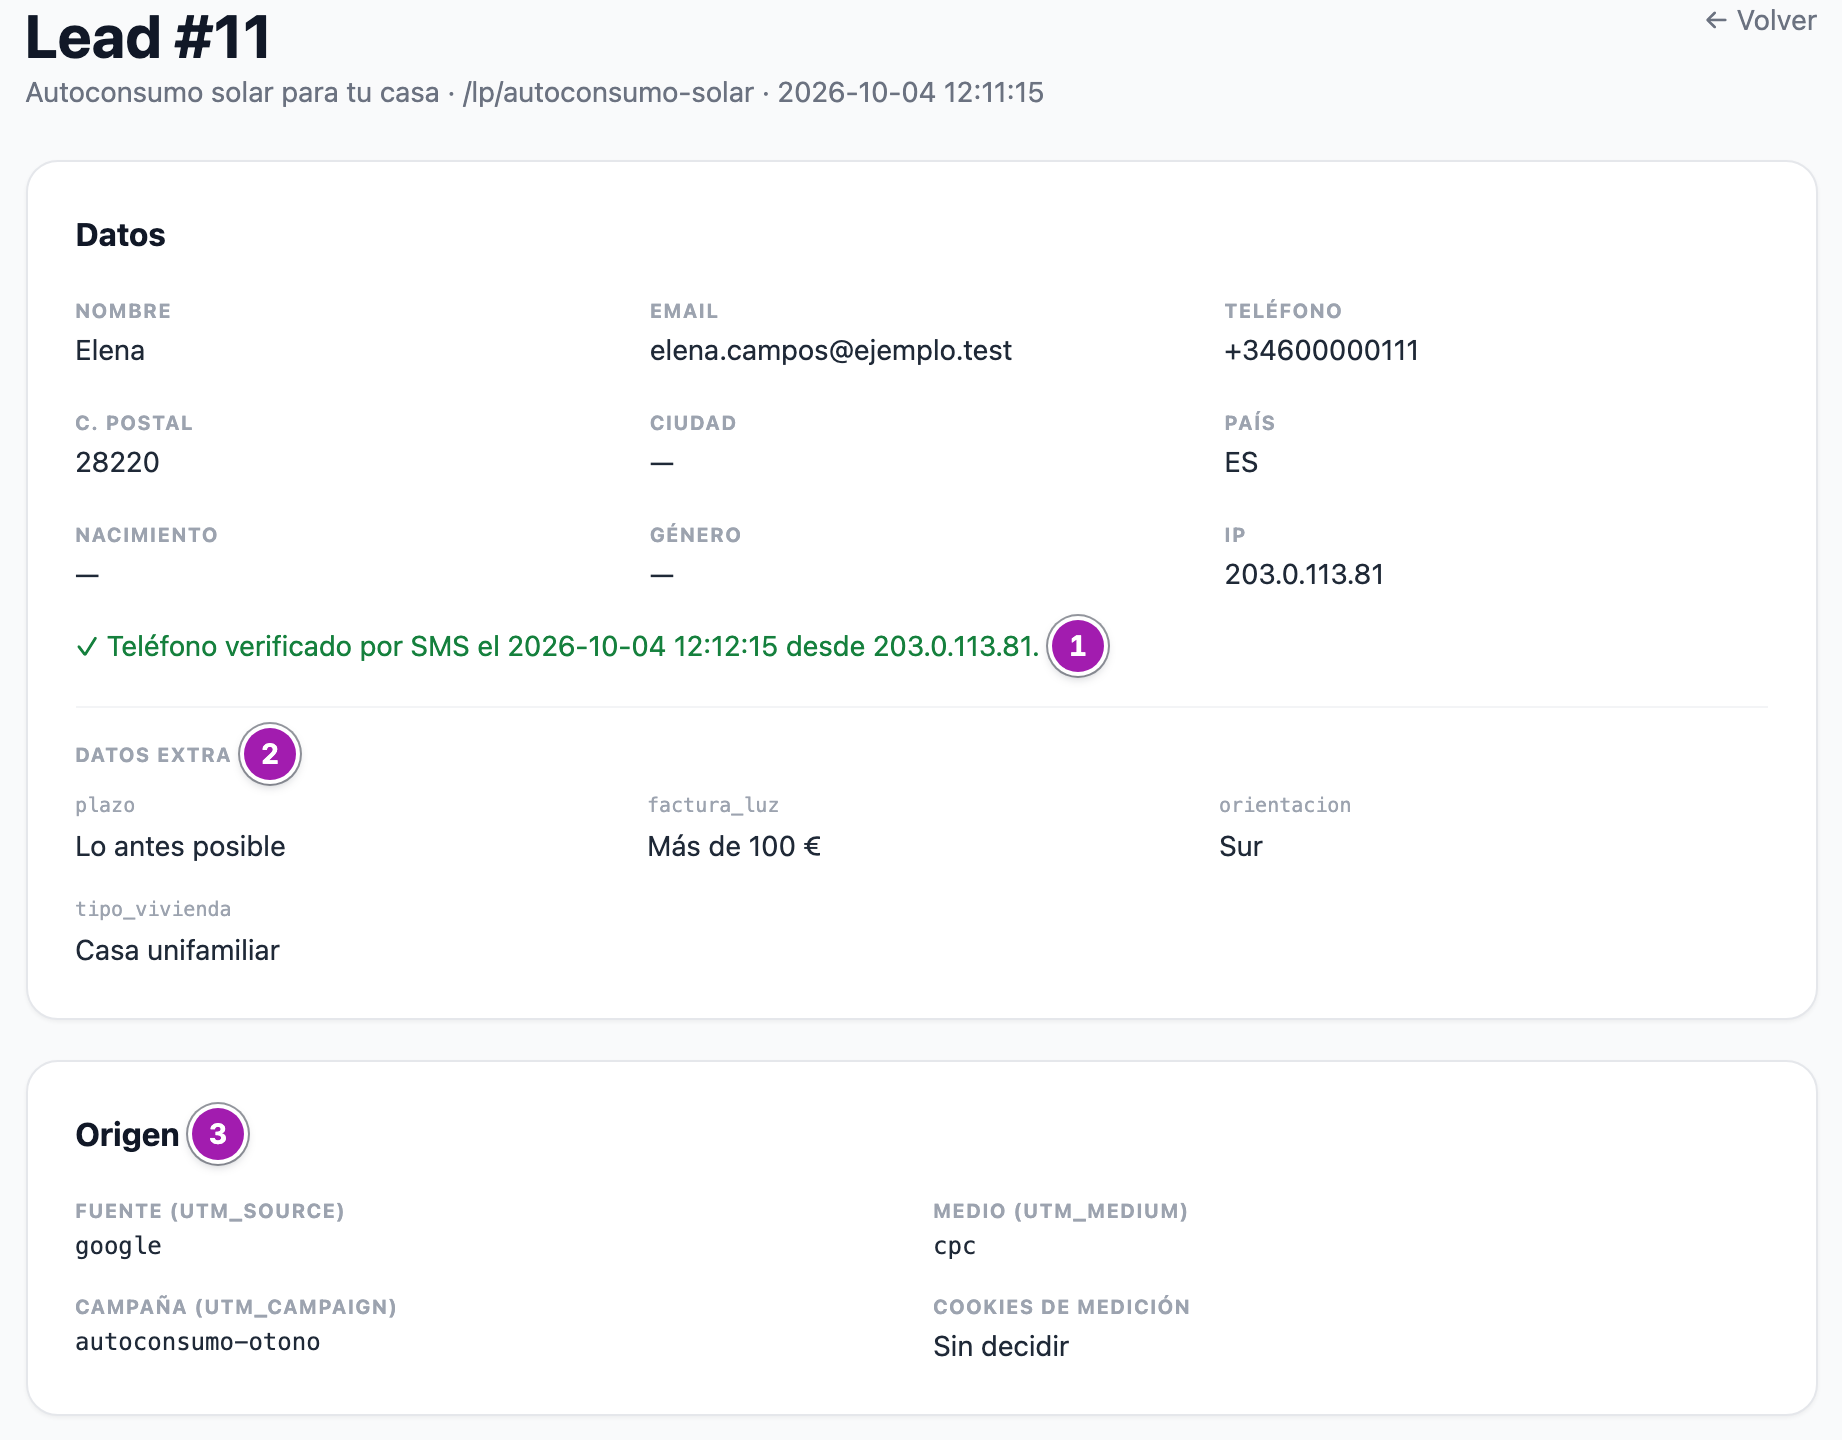Click the GÉNERO field label
1842x1440 pixels.
click(696, 535)
